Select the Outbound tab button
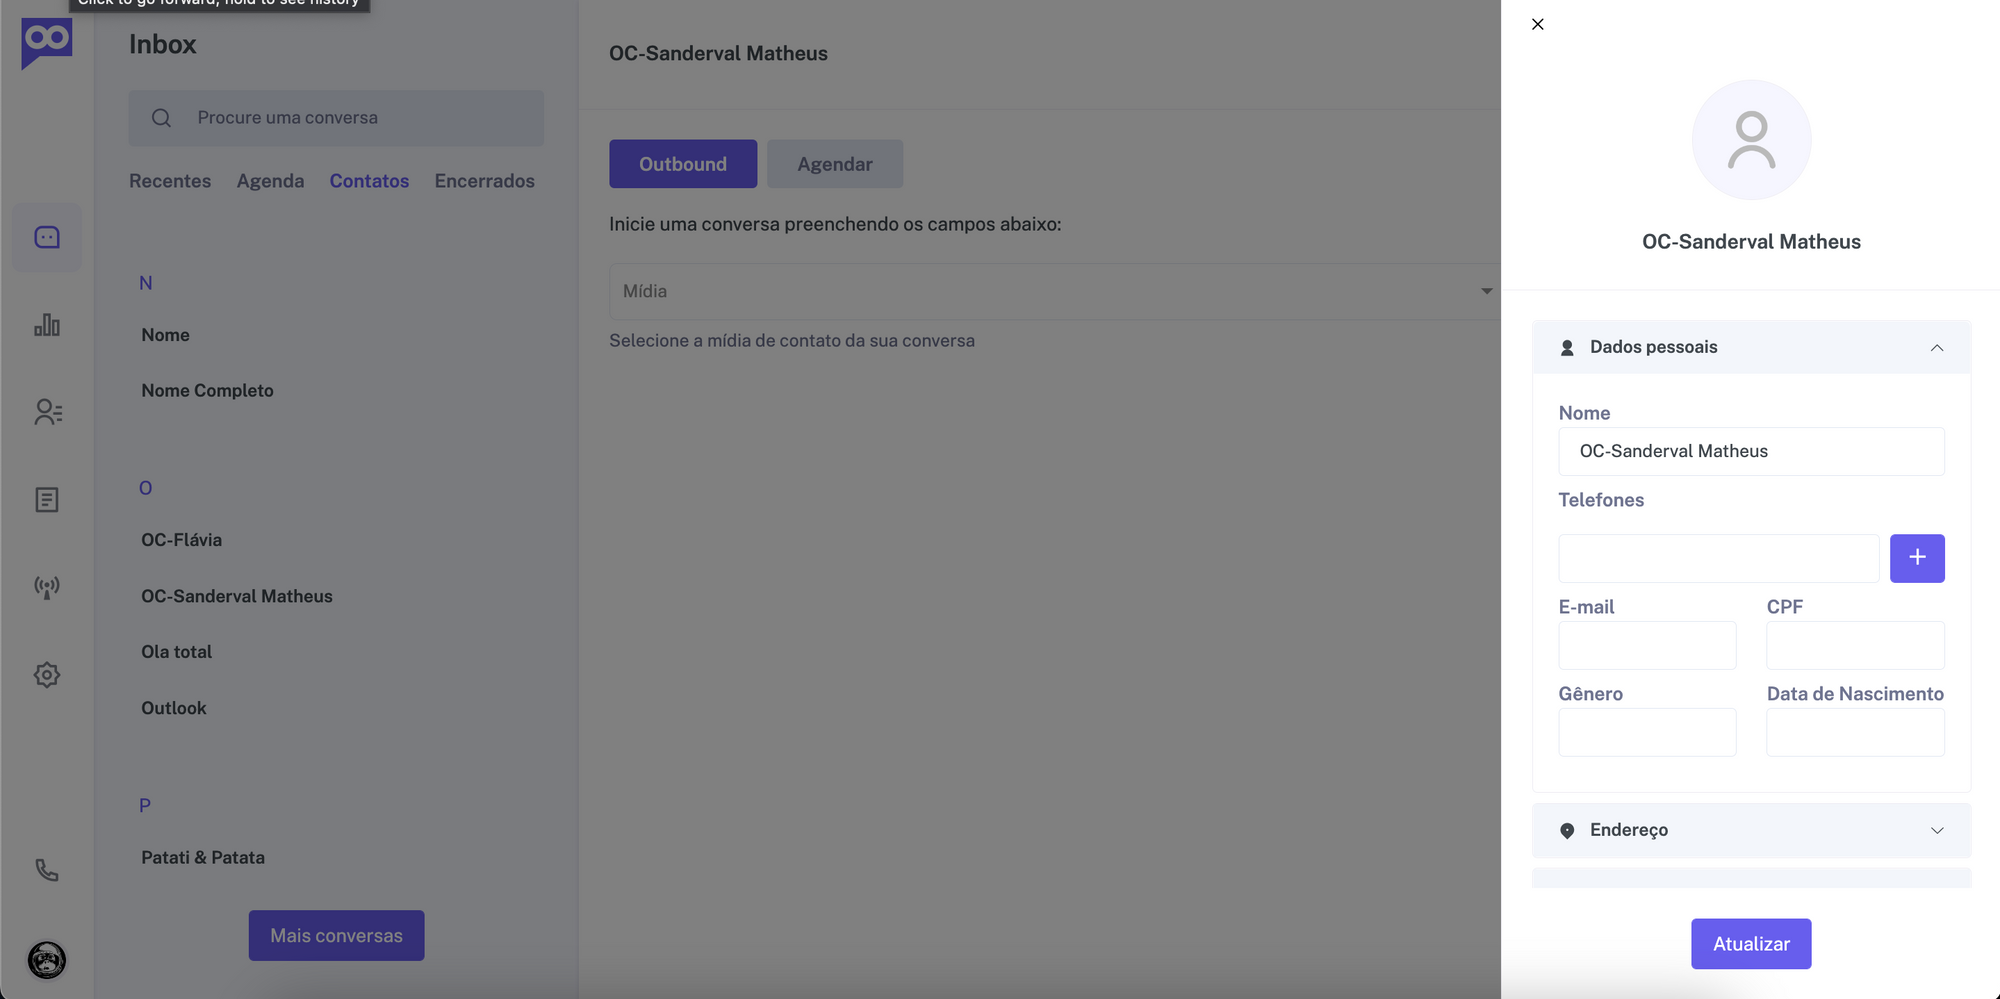The image size is (2000, 999). [x=683, y=164]
